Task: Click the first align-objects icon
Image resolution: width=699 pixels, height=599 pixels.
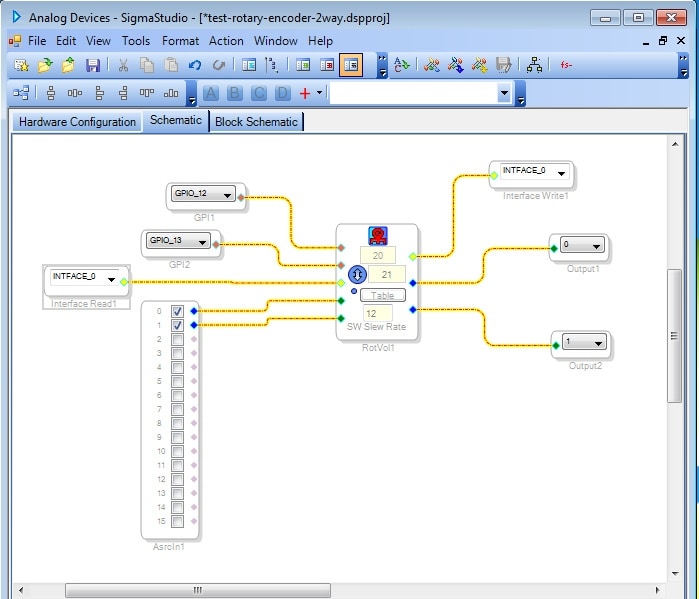Action: (x=51, y=93)
